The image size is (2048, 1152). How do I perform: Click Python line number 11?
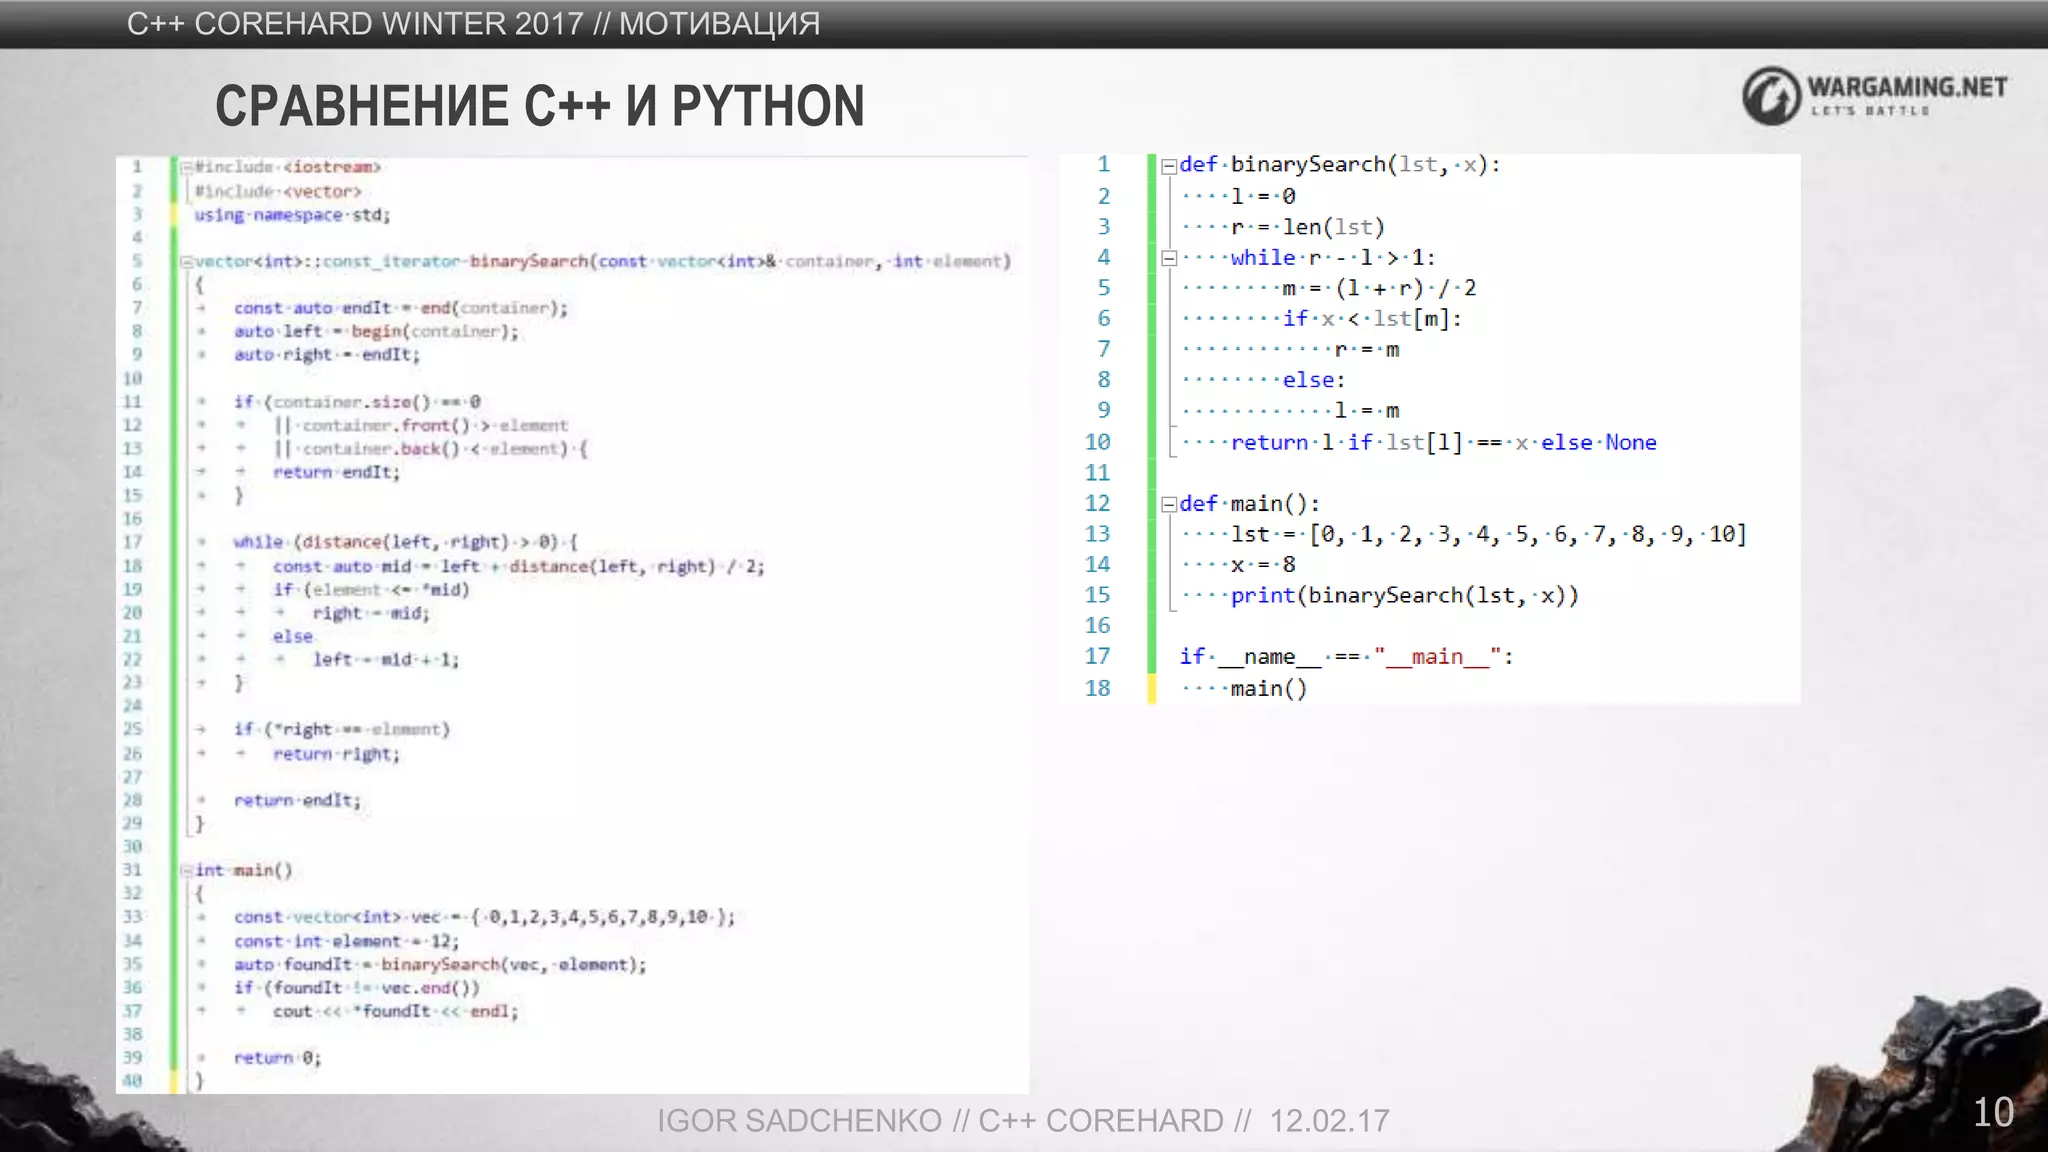(x=1097, y=473)
